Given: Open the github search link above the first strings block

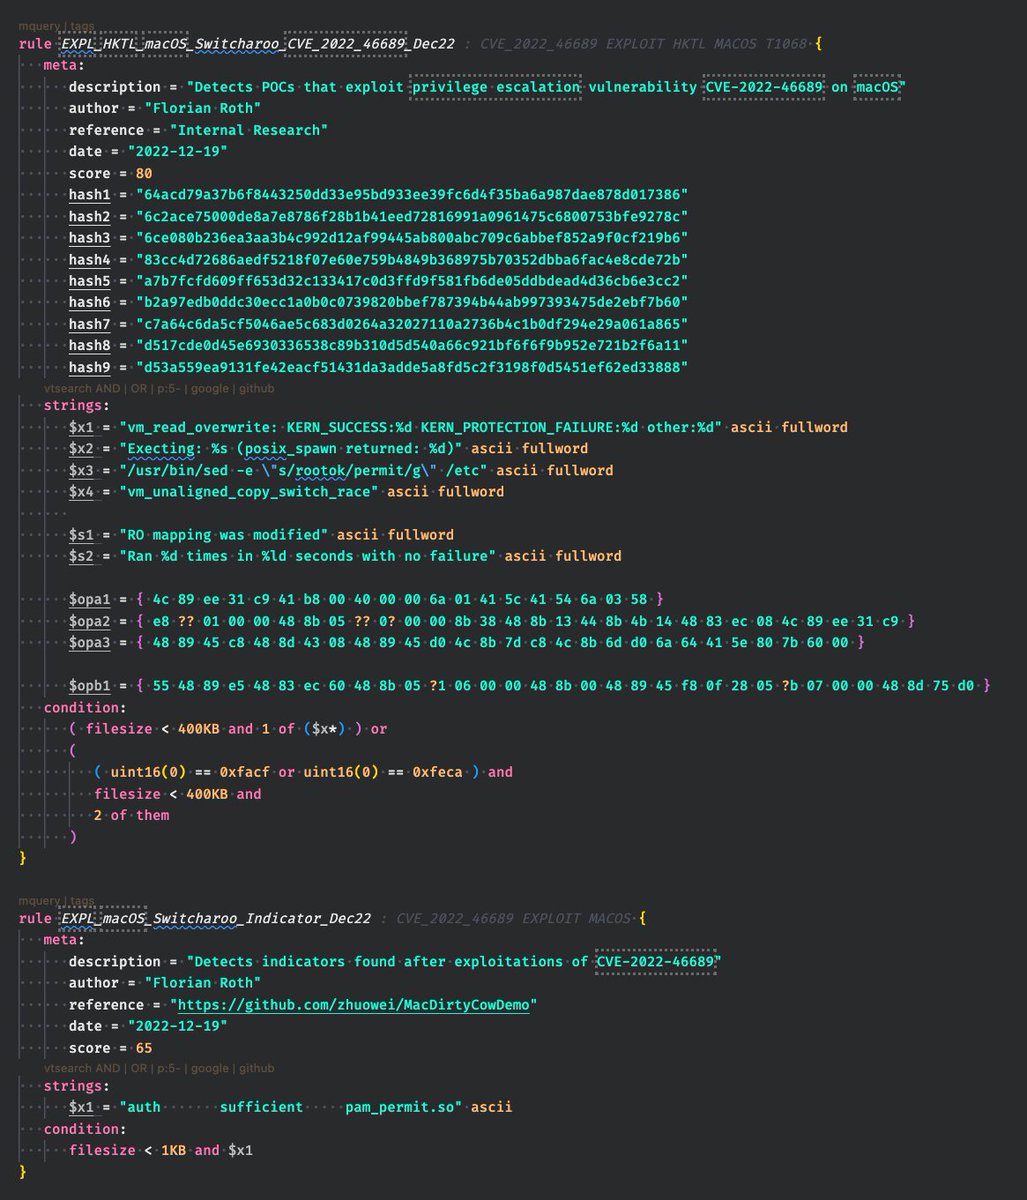Looking at the screenshot, I should click(x=257, y=388).
